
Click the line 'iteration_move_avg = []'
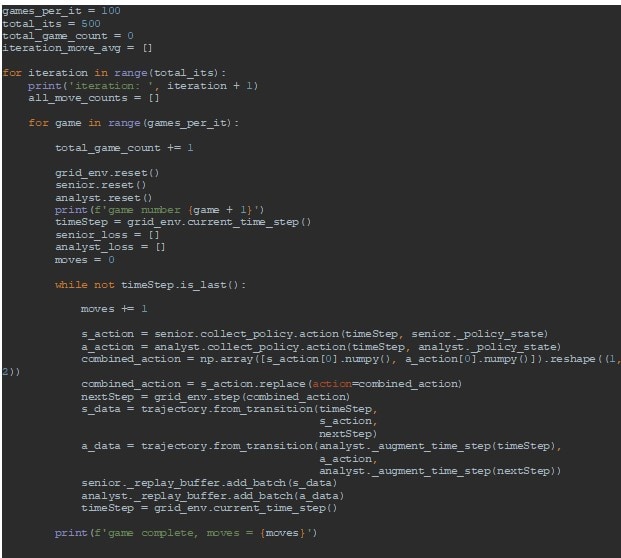coord(77,48)
